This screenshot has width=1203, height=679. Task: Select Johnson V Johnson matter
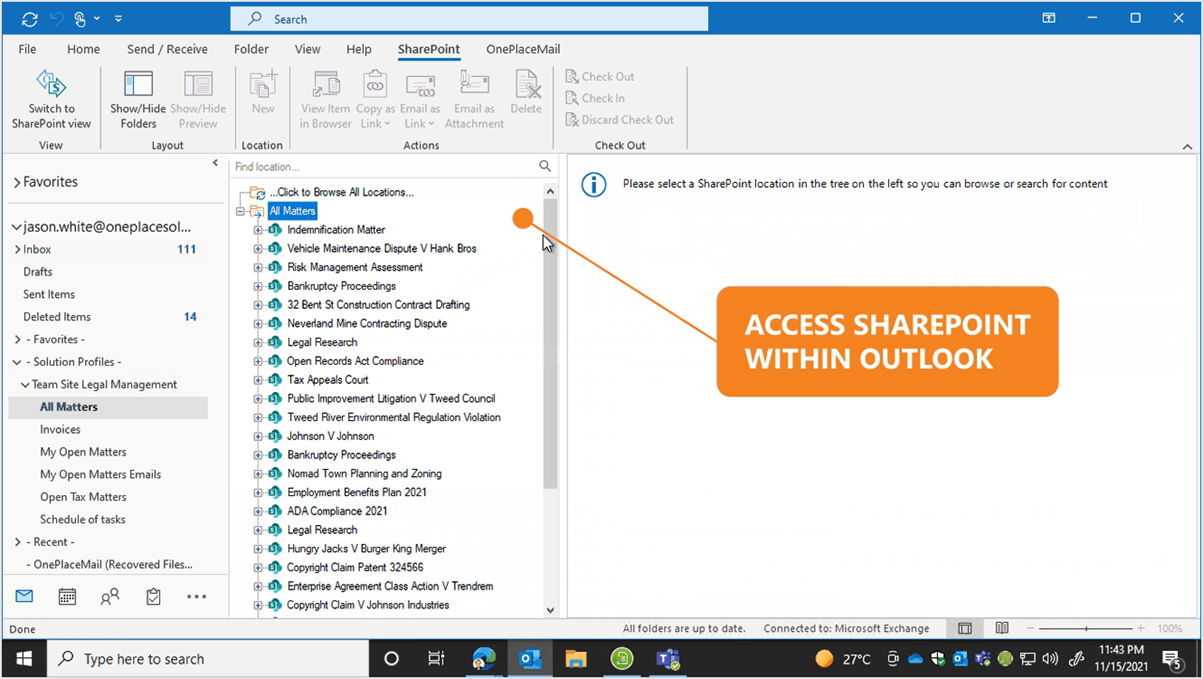330,436
